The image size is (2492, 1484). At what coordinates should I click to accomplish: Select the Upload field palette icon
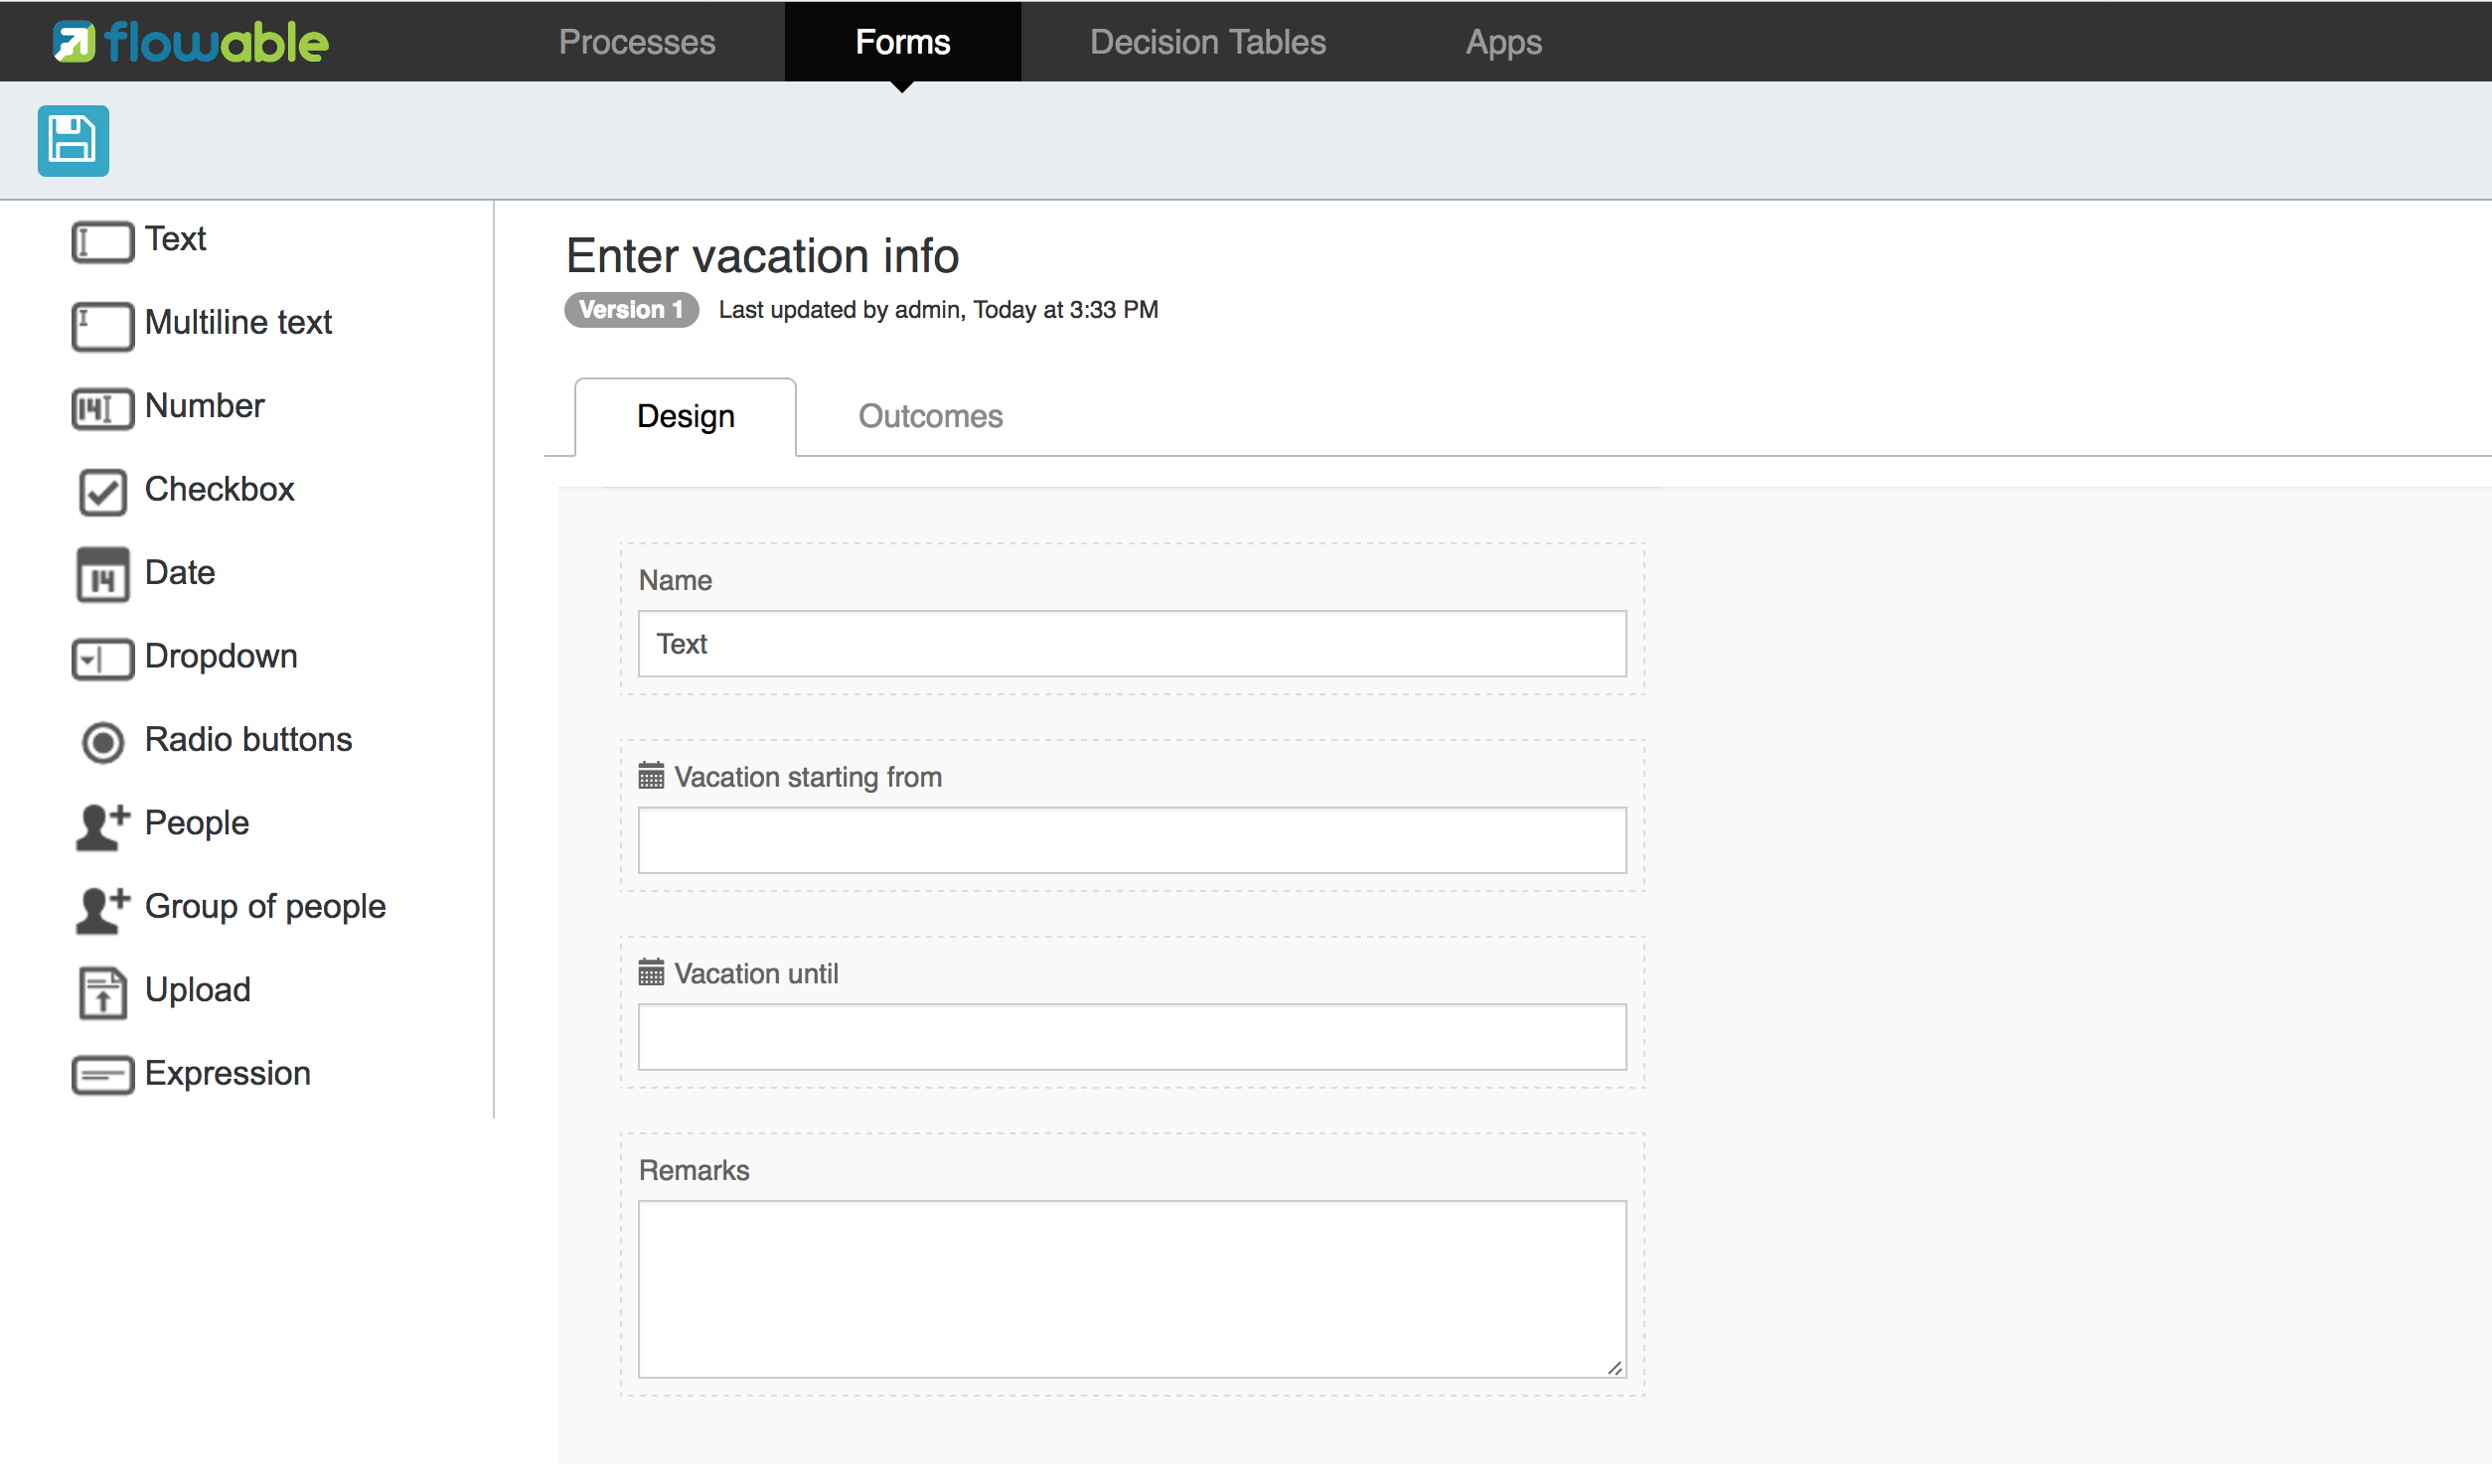(102, 993)
